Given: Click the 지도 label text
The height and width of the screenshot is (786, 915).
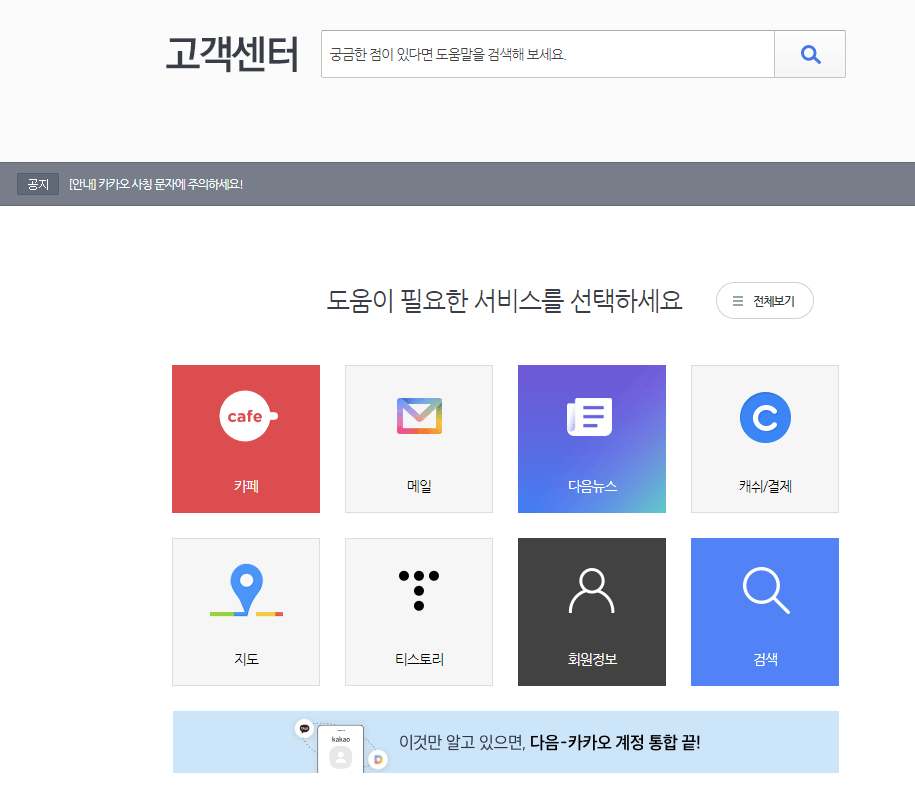Looking at the screenshot, I should (x=246, y=659).
